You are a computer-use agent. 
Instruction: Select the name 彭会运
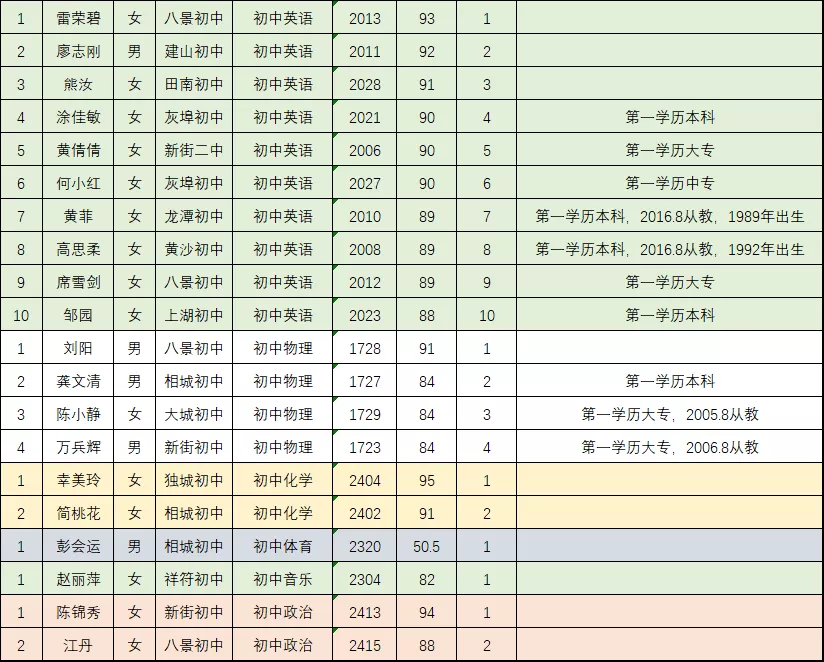coord(78,546)
